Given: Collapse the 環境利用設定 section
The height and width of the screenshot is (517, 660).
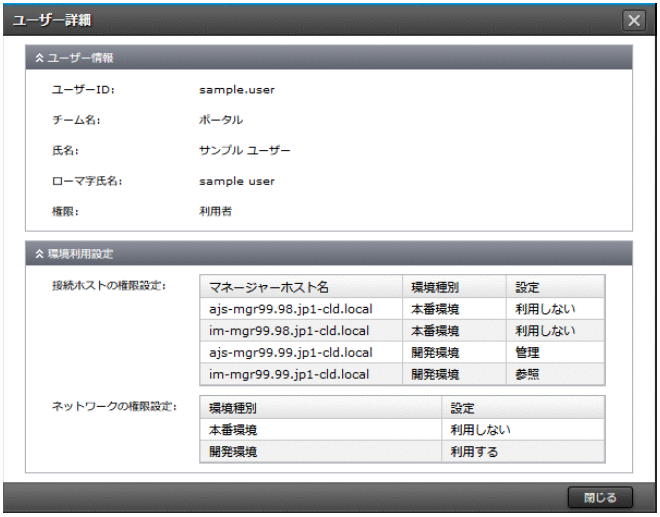Looking at the screenshot, I should (x=39, y=254).
